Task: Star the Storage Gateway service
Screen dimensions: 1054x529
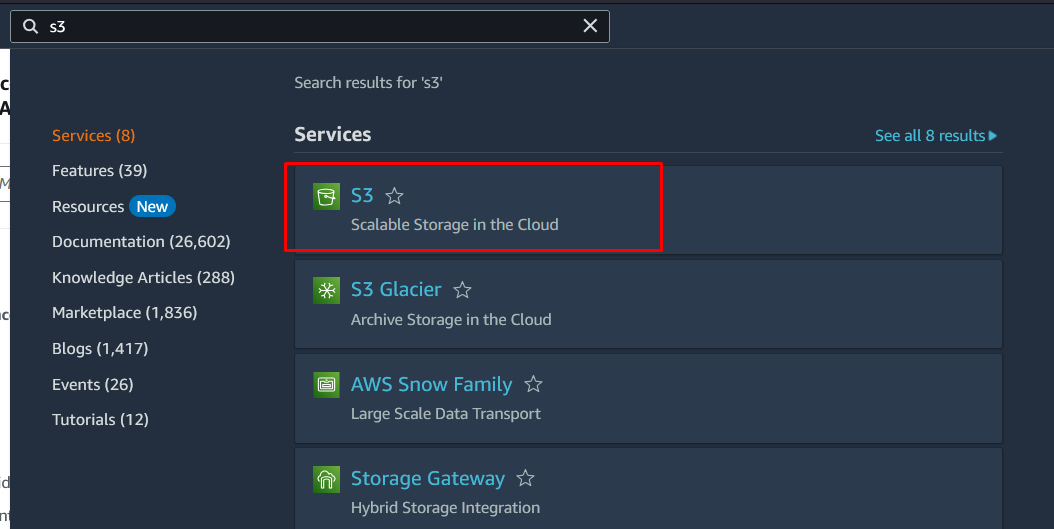Action: click(526, 478)
